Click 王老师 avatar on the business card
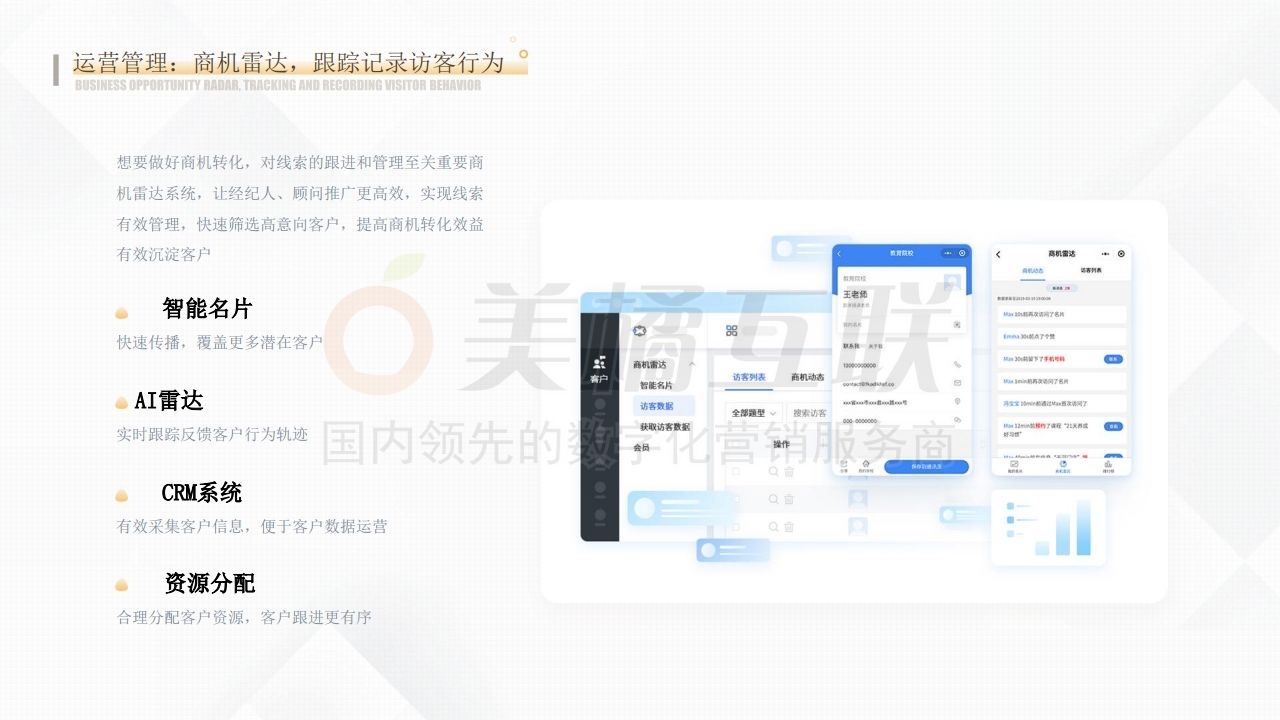The width and height of the screenshot is (1280, 720). coord(951,283)
